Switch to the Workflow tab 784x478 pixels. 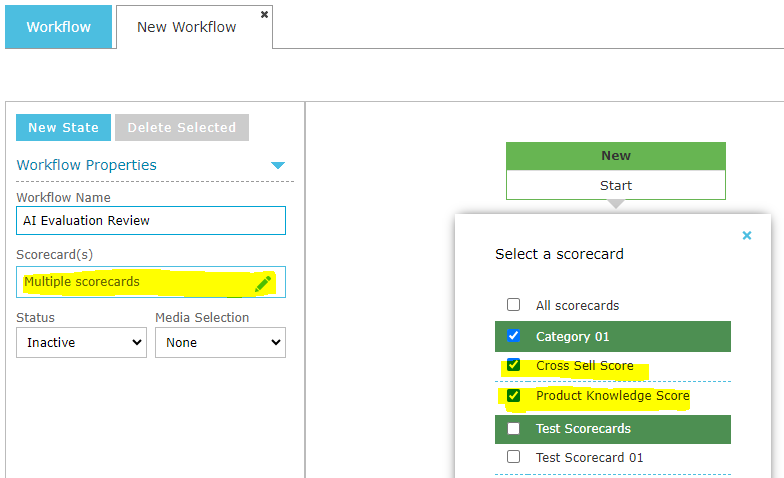point(58,27)
